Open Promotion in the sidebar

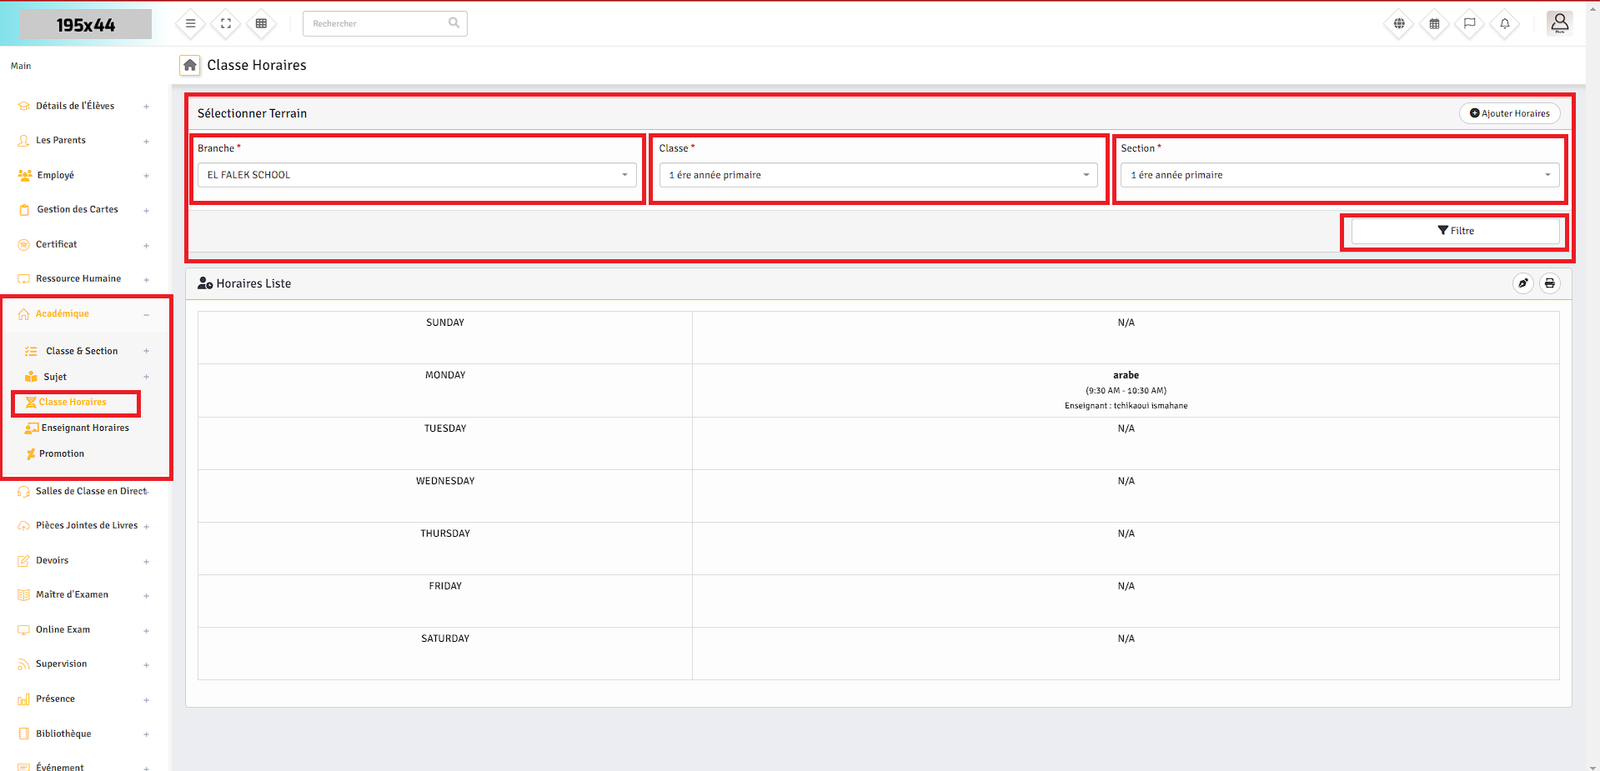62,454
